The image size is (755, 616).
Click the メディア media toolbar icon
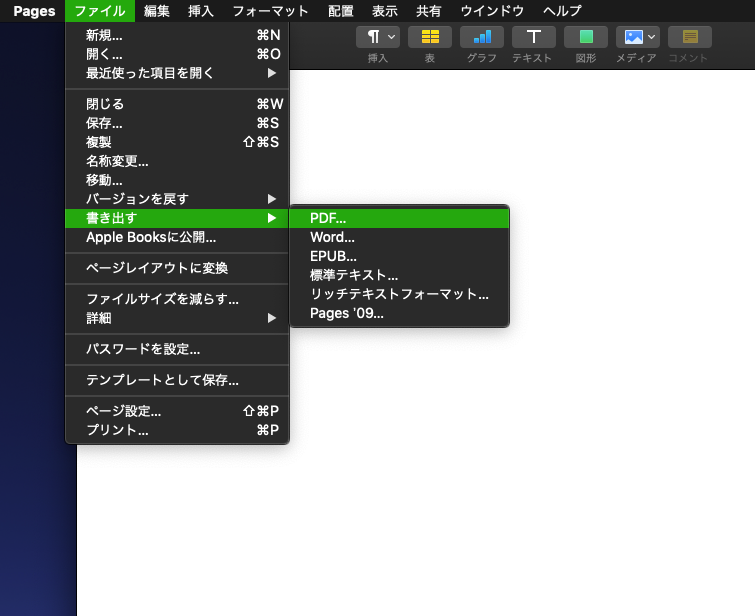(633, 37)
